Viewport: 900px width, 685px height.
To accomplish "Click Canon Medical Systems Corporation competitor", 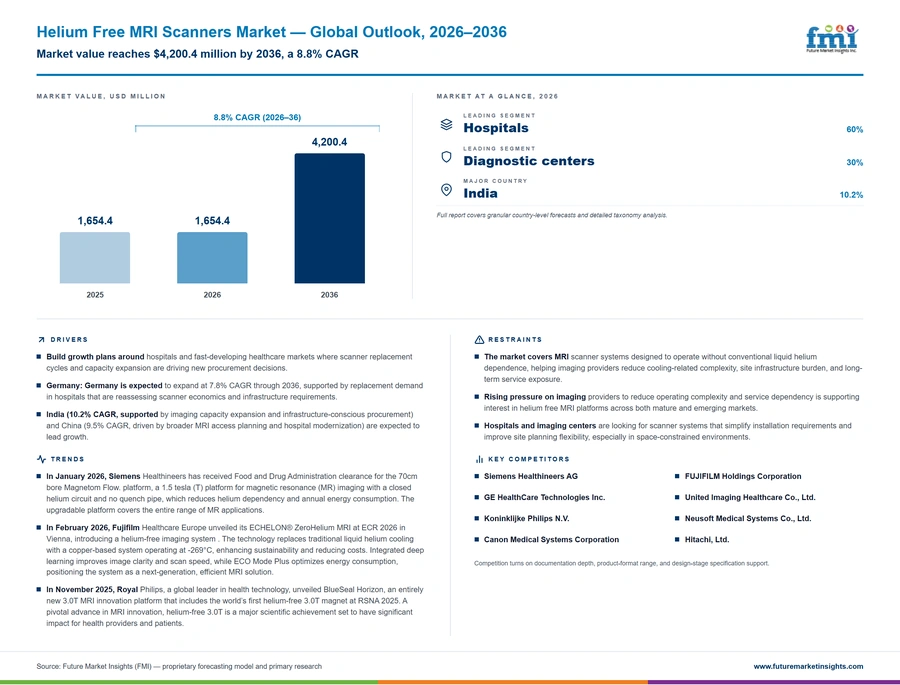I will point(551,540).
